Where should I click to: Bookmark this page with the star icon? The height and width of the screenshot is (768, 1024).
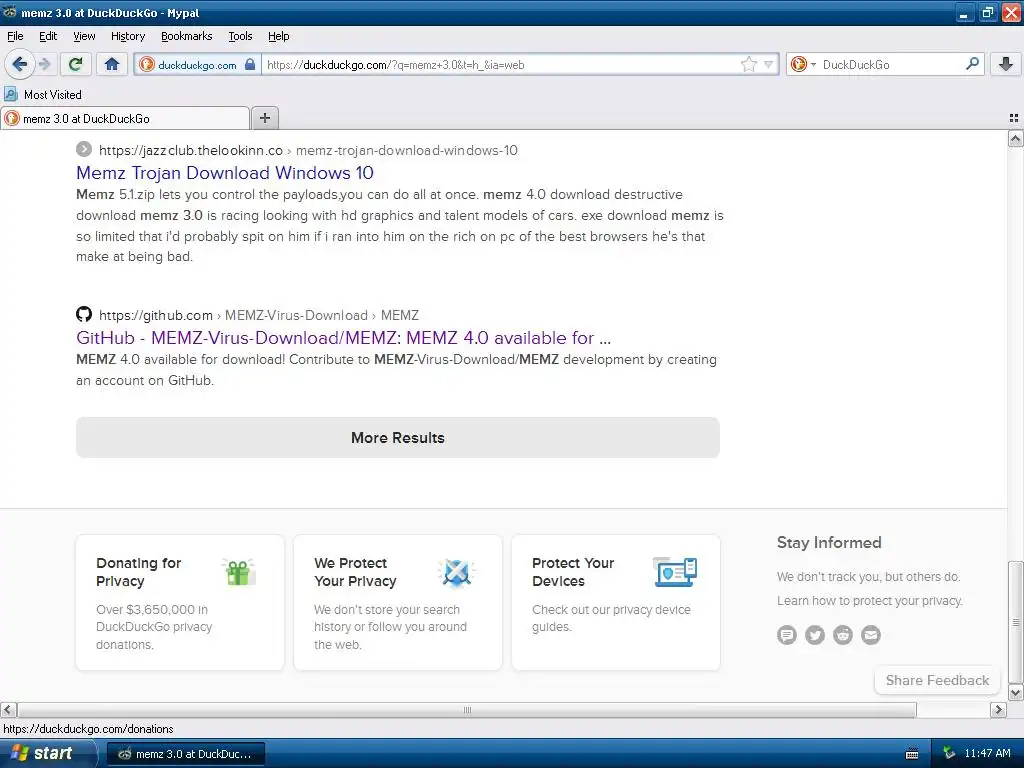tap(748, 64)
